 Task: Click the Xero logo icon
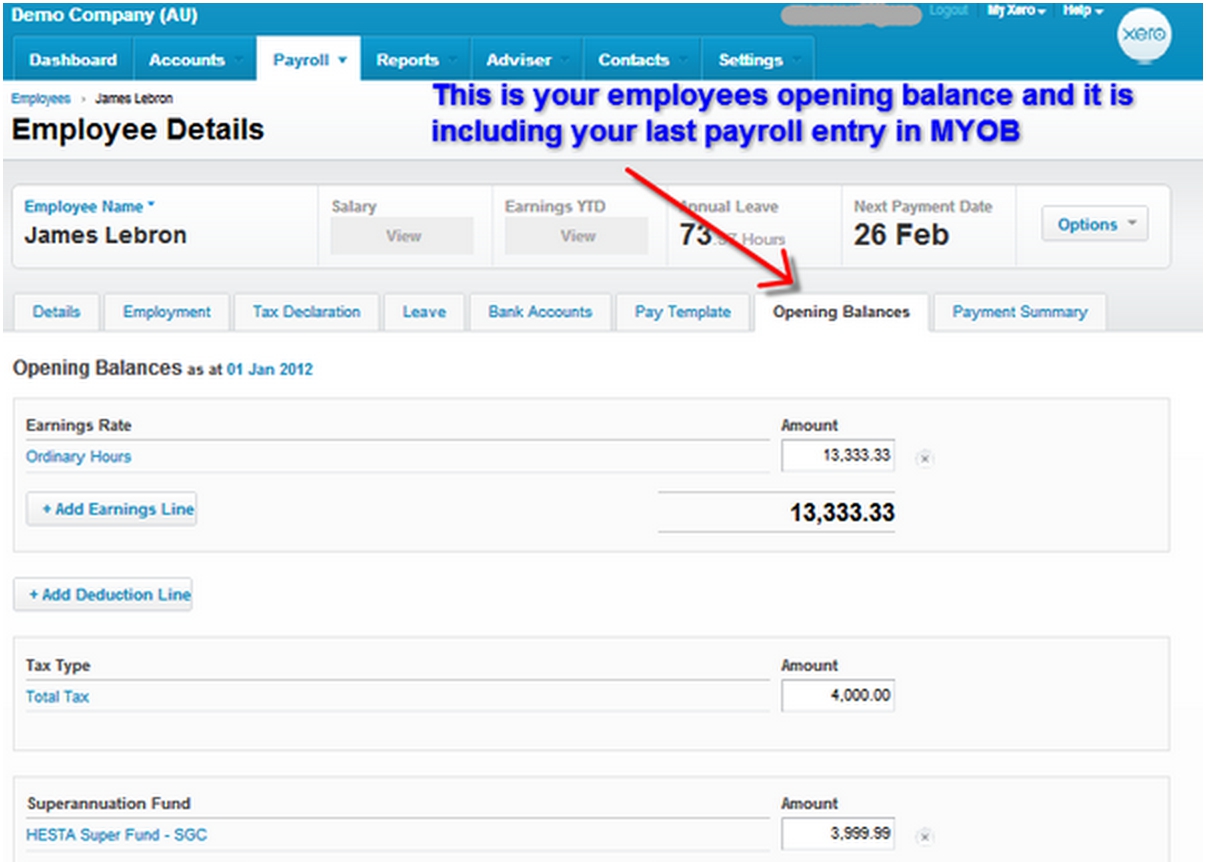click(x=1143, y=35)
